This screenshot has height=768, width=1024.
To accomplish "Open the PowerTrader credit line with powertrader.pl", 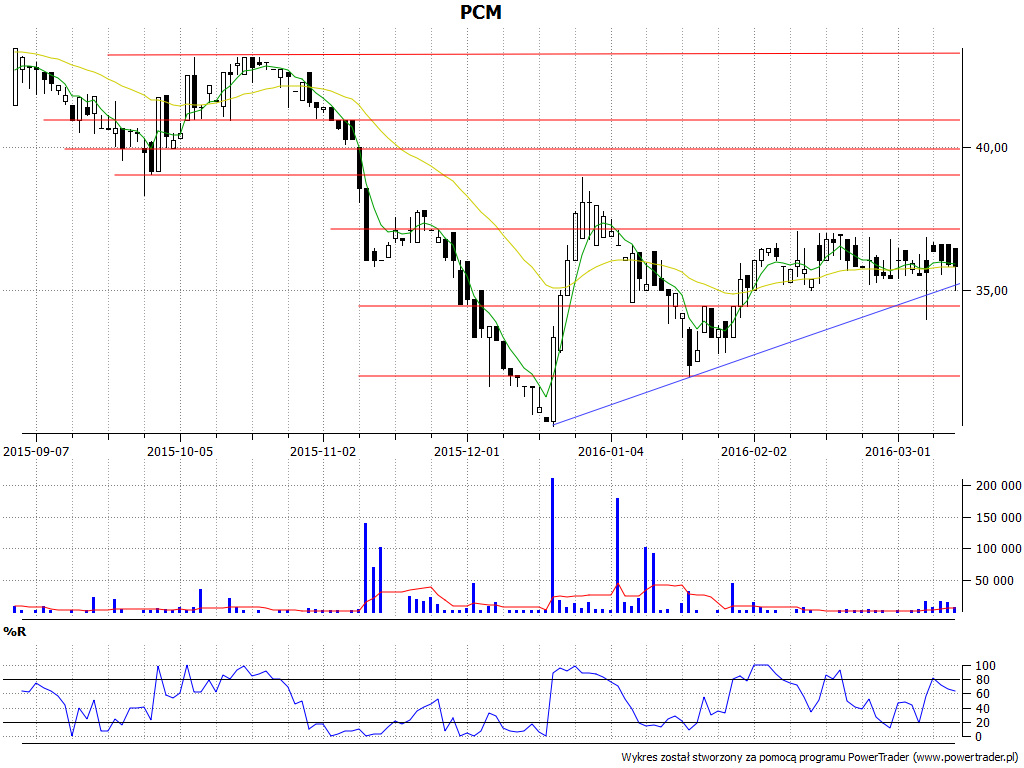I will click(821, 758).
